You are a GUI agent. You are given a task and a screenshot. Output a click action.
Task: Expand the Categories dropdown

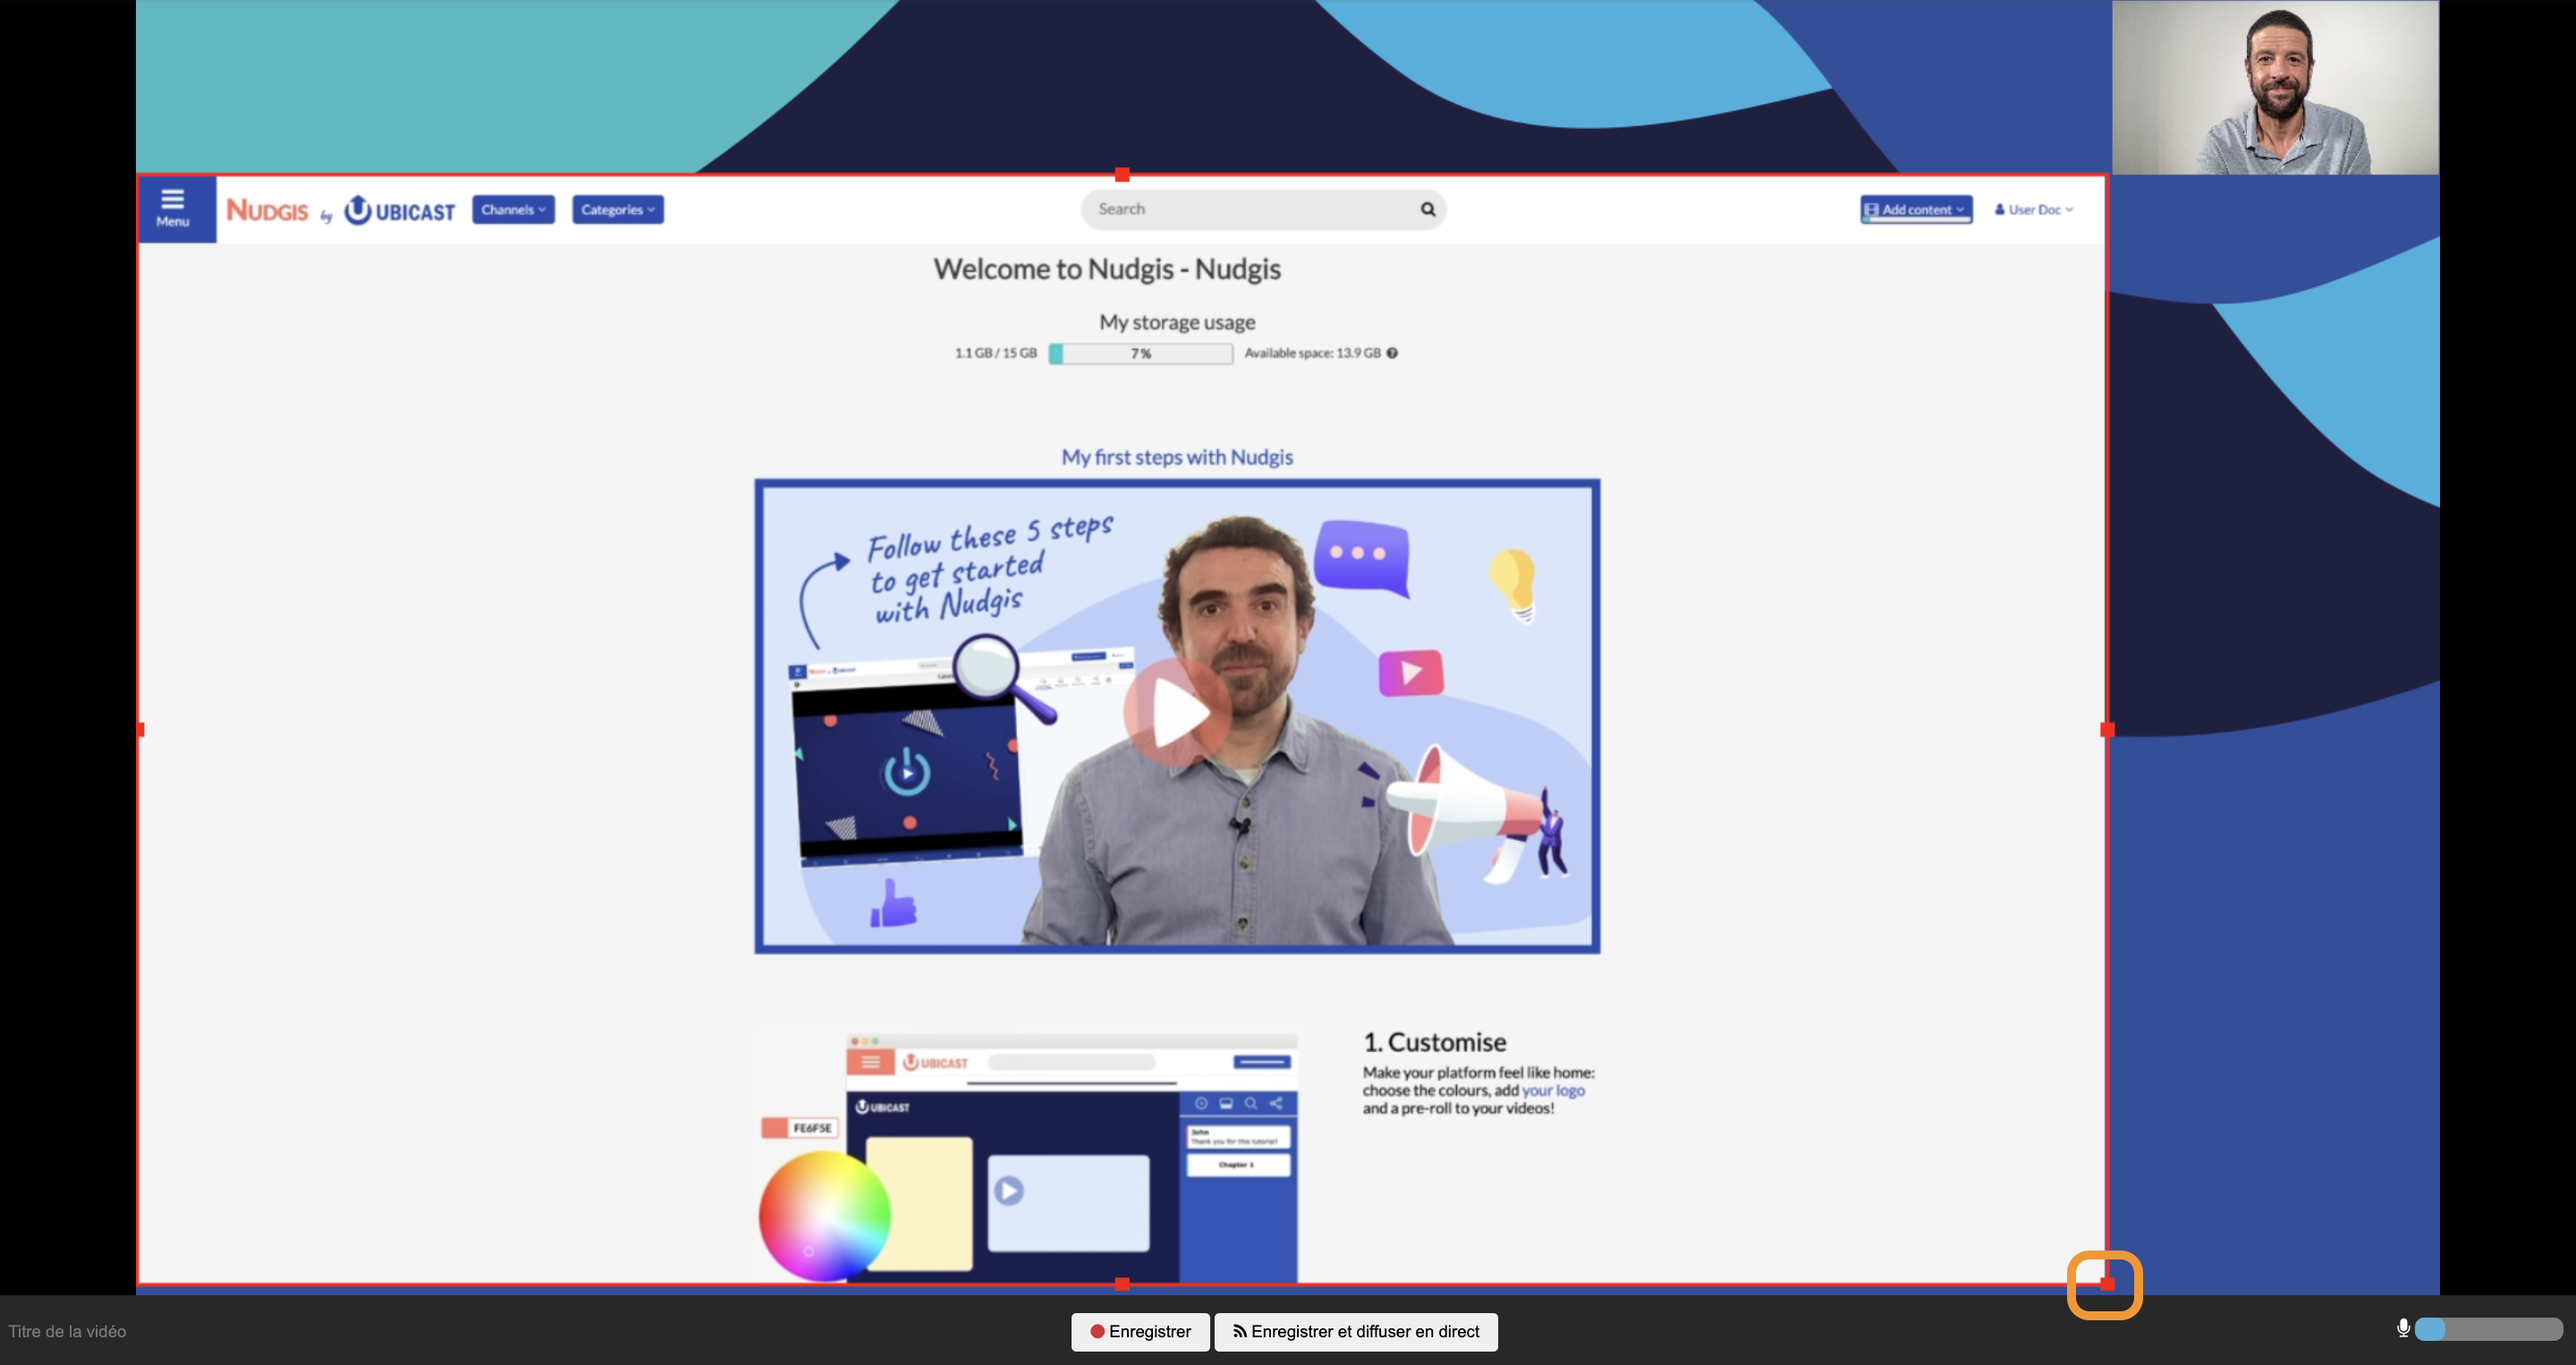click(x=617, y=209)
